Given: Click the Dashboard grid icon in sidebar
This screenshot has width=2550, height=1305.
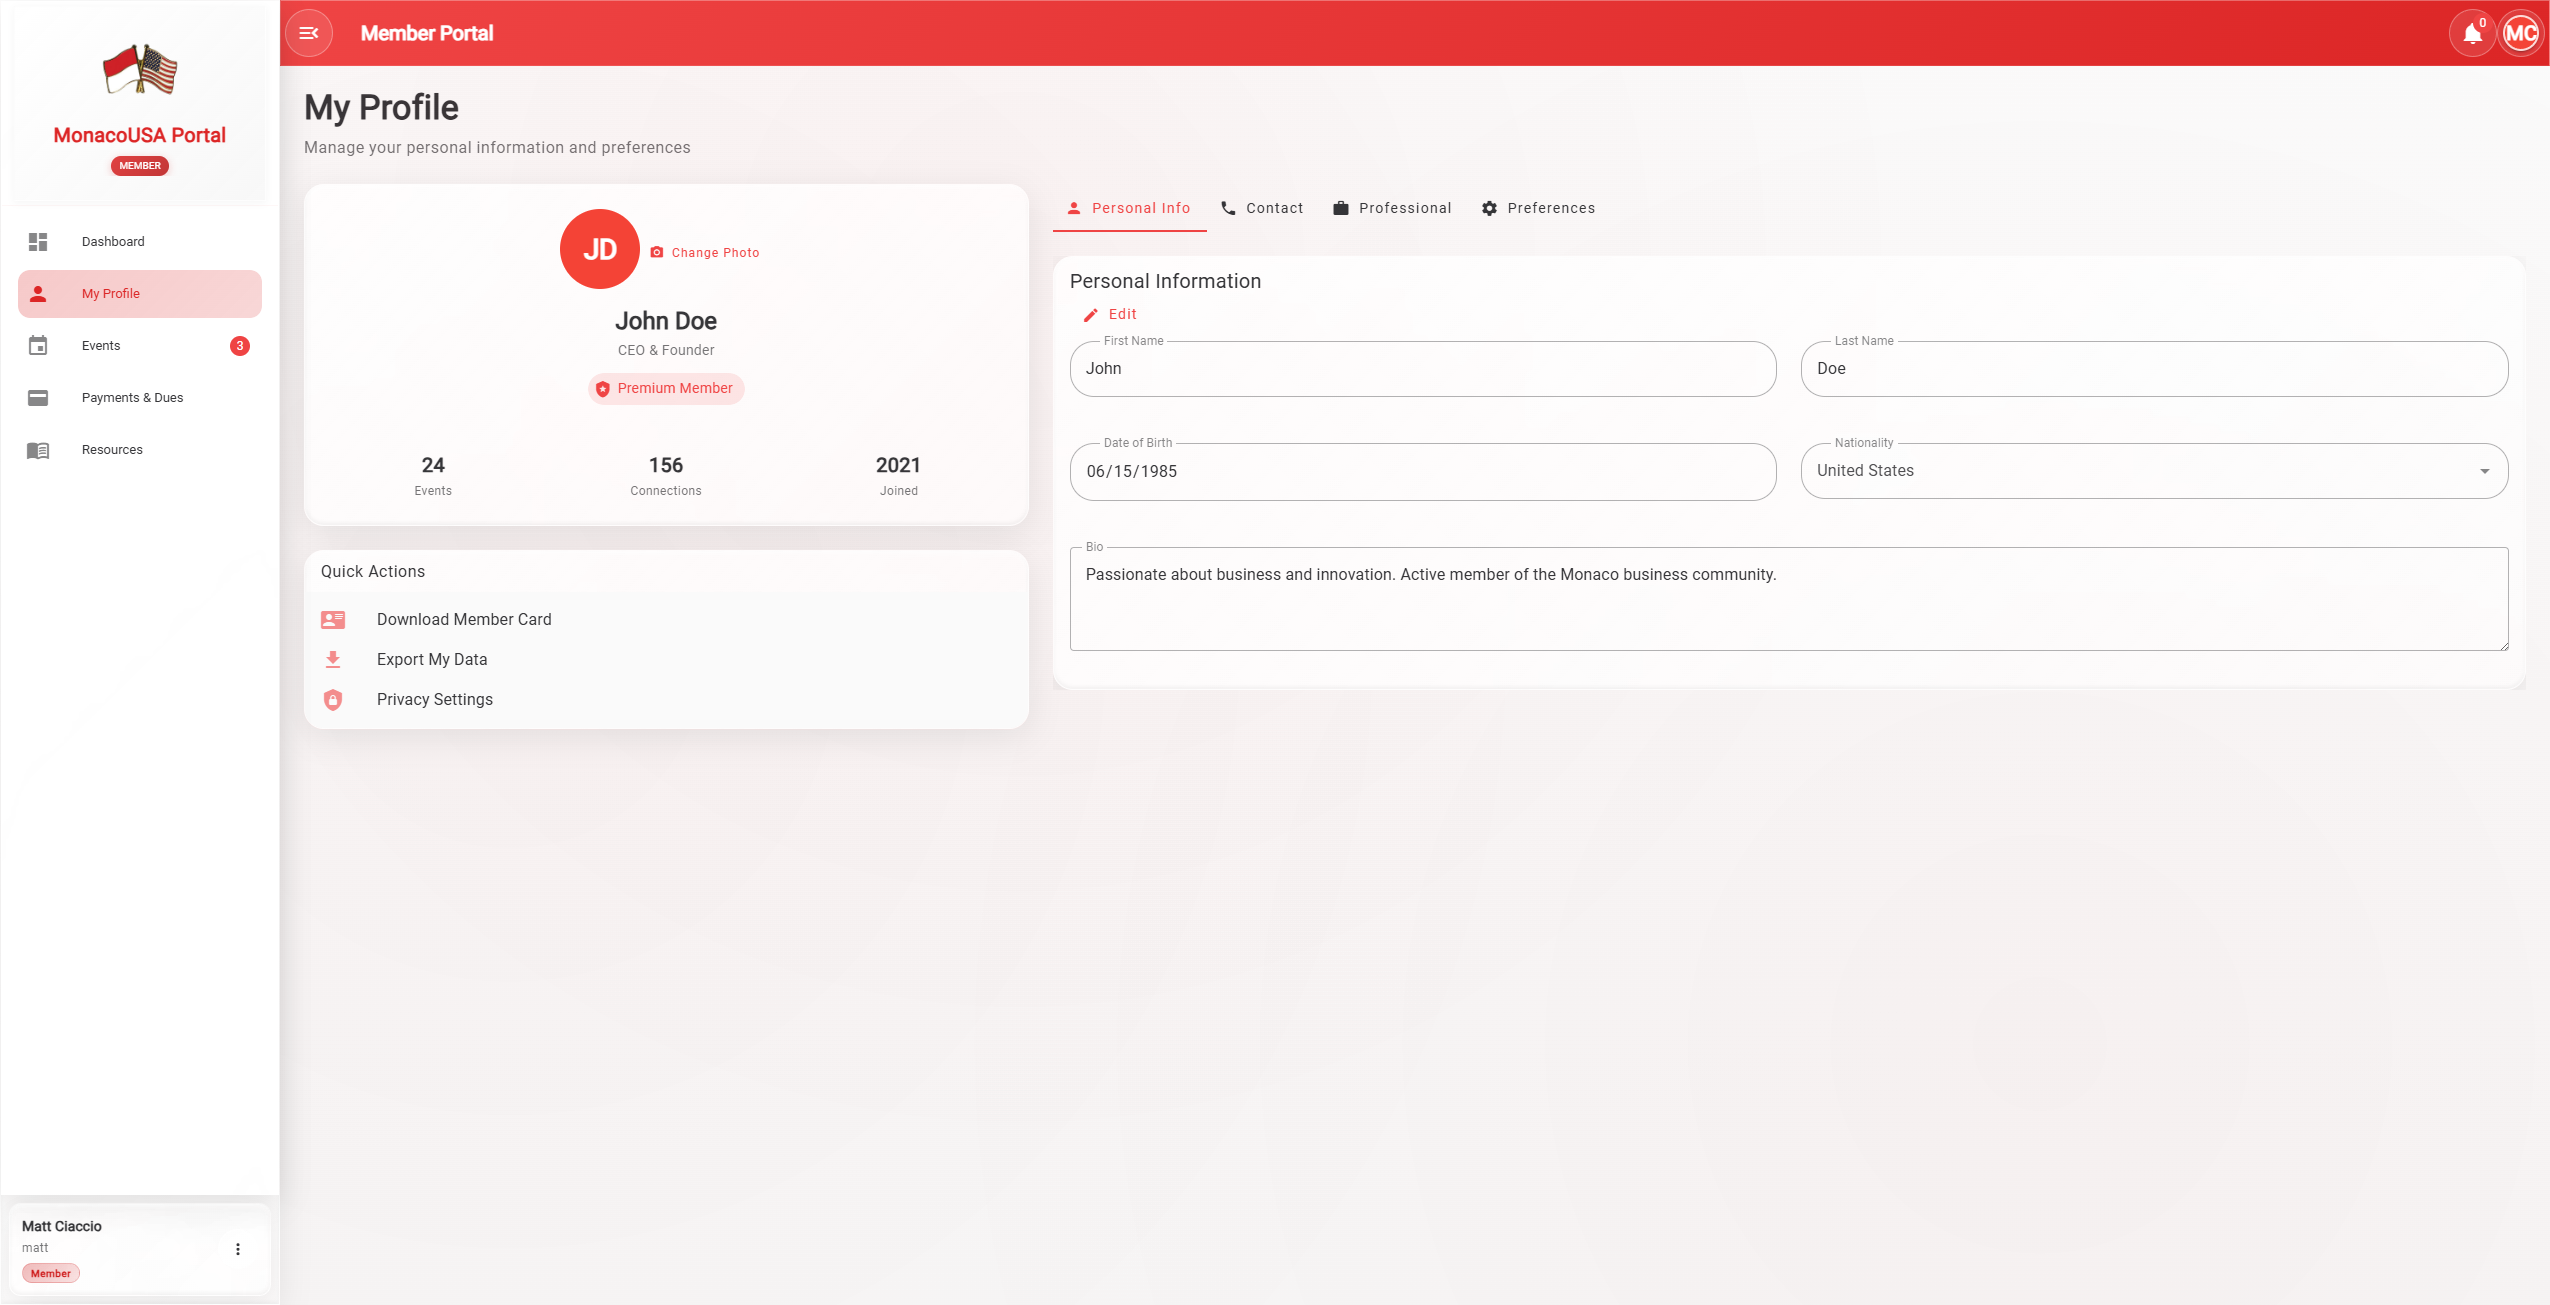Looking at the screenshot, I should (x=38, y=242).
